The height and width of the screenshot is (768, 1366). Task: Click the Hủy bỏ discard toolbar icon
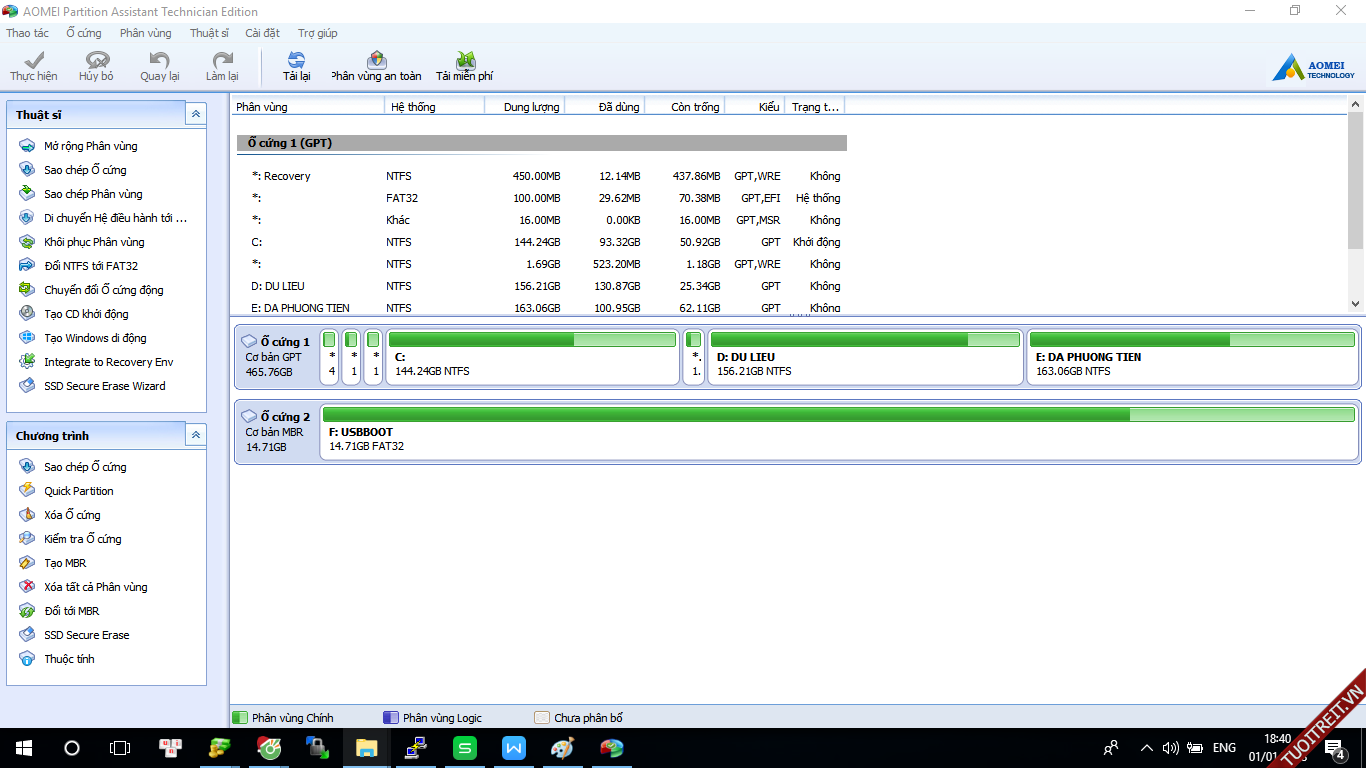pyautogui.click(x=97, y=61)
